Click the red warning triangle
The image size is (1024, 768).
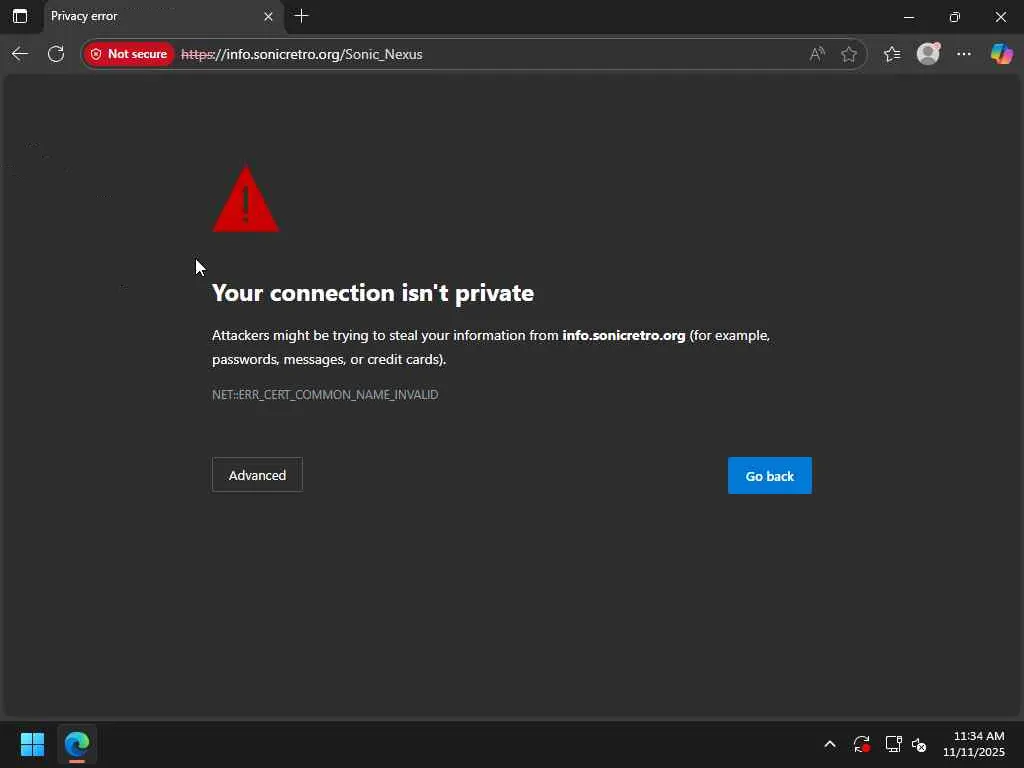[246, 199]
